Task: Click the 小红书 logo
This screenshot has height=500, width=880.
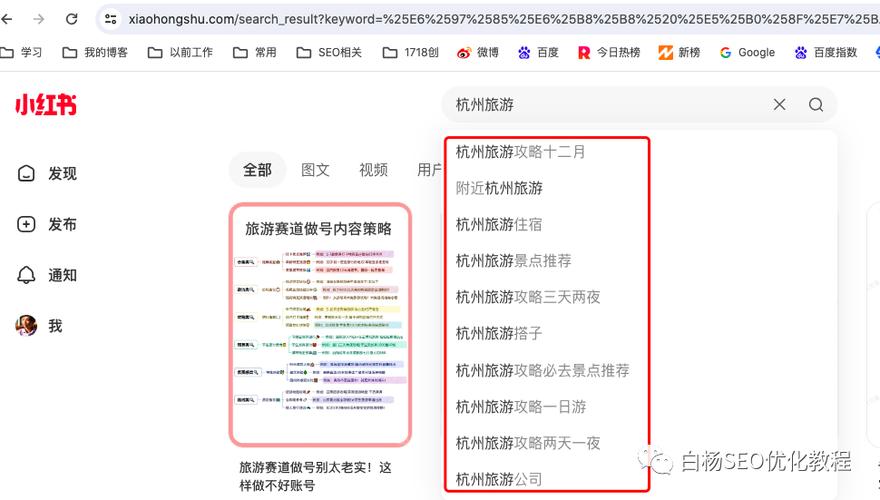Action: [x=46, y=105]
